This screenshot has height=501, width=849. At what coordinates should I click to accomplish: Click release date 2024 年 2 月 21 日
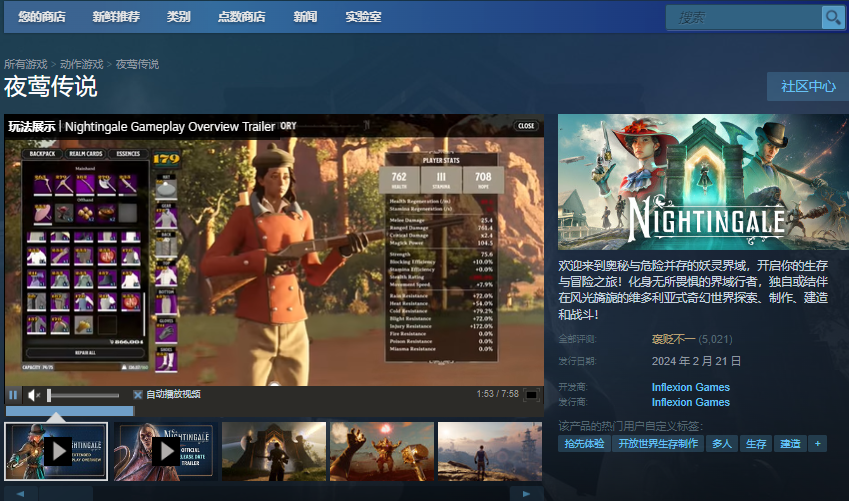pyautogui.click(x=696, y=361)
